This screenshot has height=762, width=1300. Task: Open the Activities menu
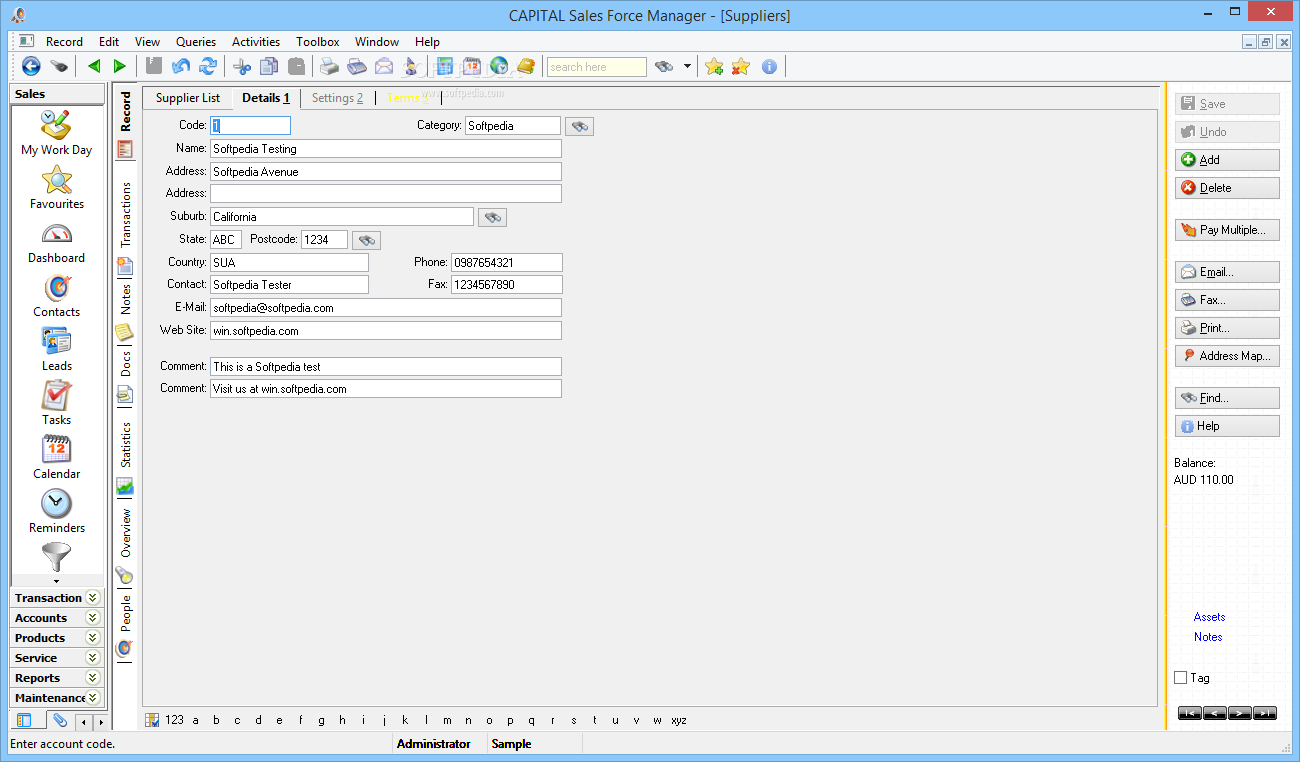(x=256, y=42)
